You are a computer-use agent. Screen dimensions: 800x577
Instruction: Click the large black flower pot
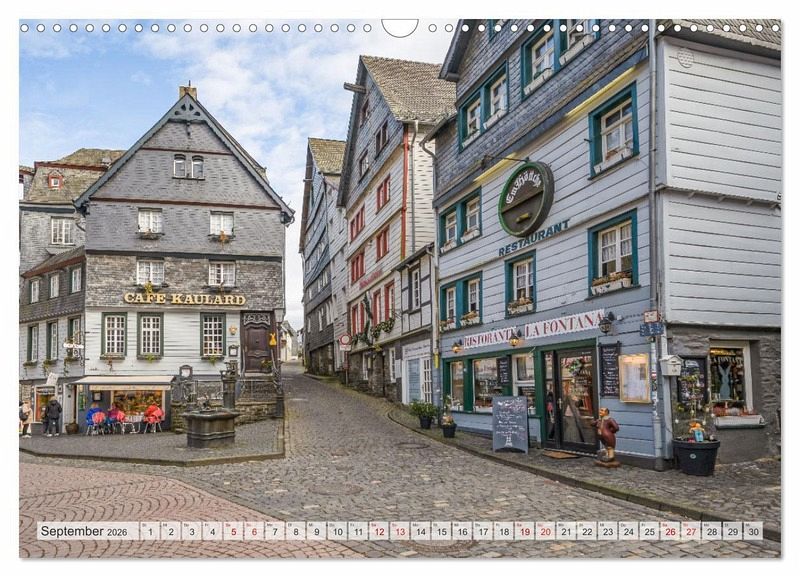click(696, 455)
